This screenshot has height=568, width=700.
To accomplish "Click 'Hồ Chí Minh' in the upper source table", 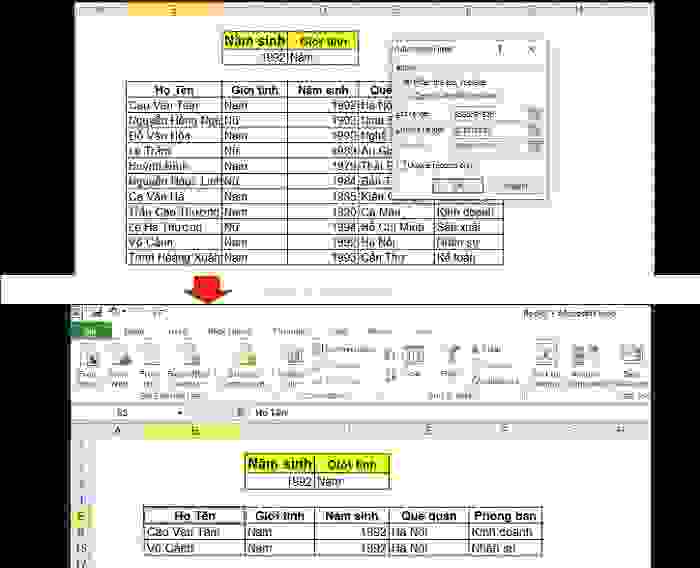I will (392, 227).
